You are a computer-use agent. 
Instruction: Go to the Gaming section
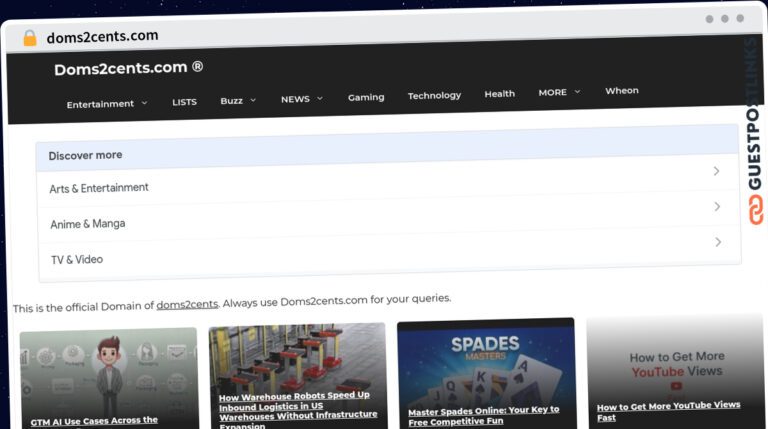[x=366, y=97]
